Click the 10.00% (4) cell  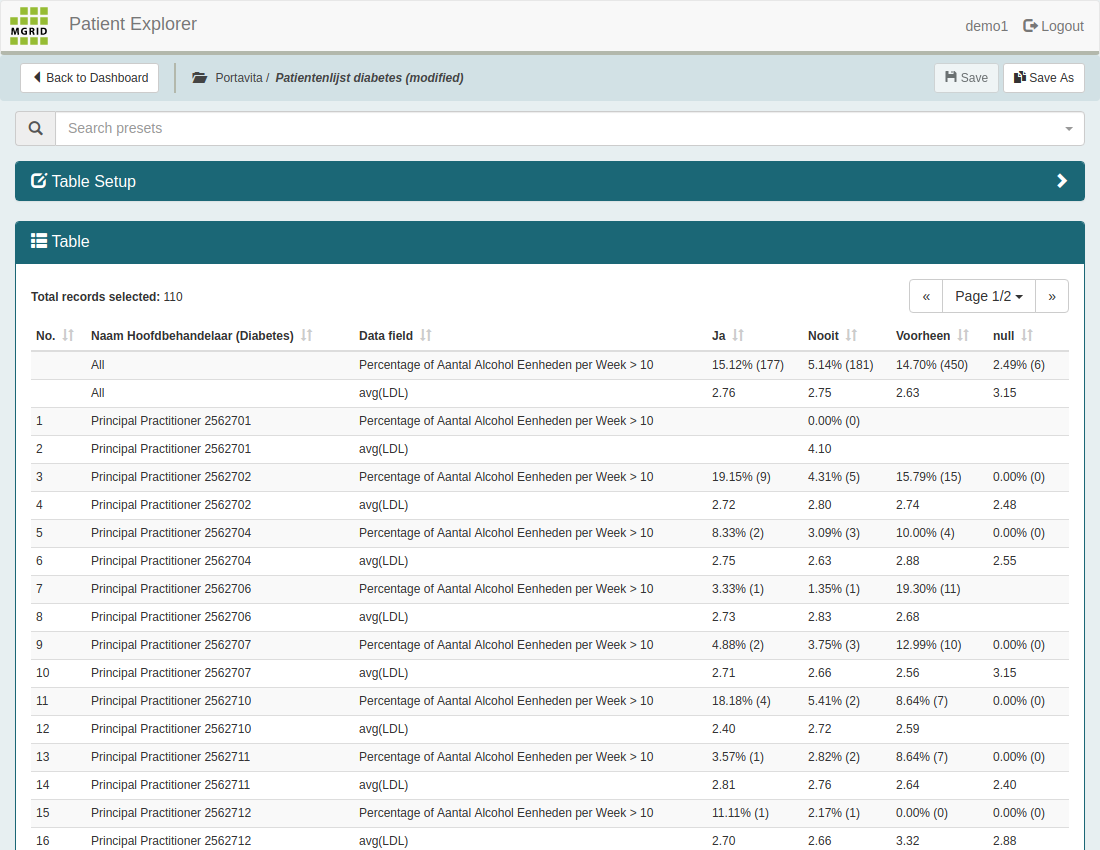pos(925,533)
